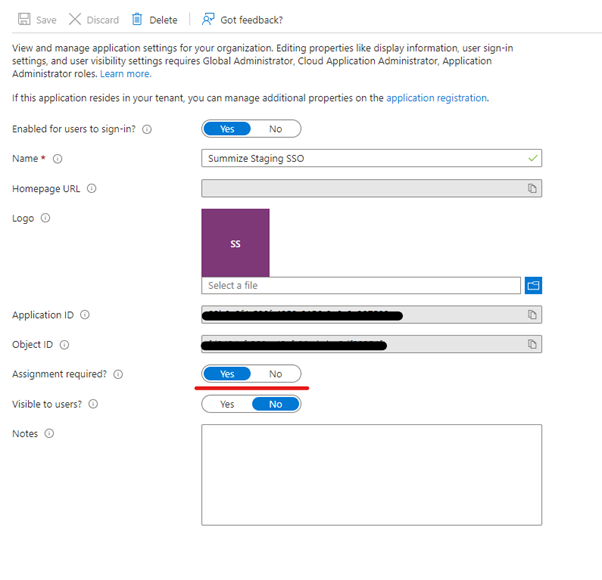Select Yes for Assignment required
Viewport: 602px width, 580px height.
click(x=227, y=374)
